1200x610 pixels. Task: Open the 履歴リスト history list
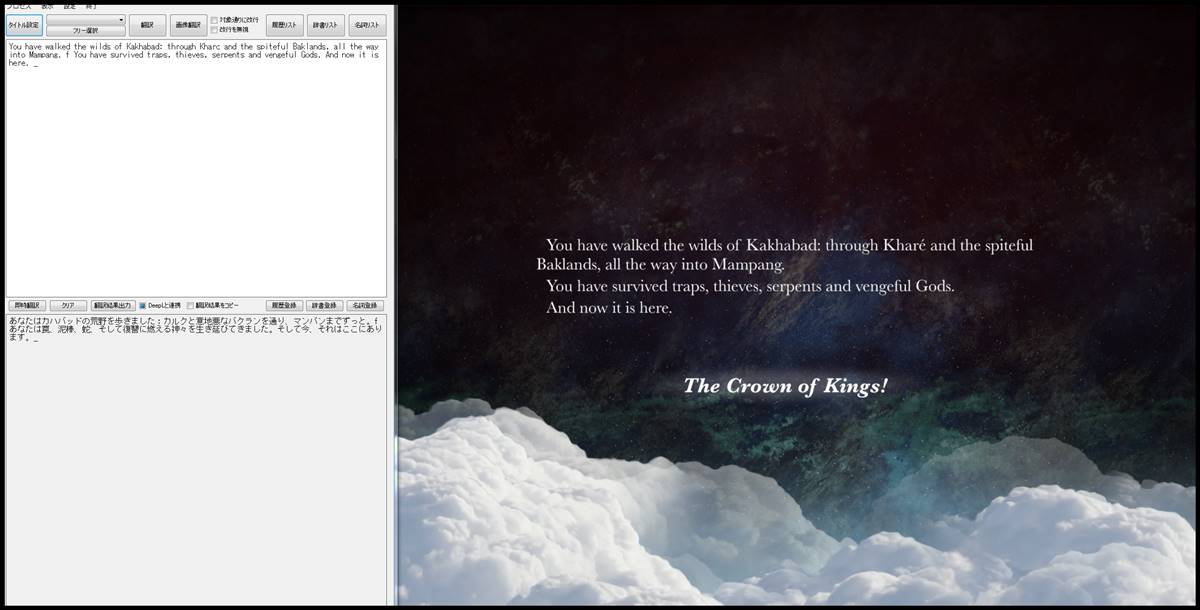(285, 26)
